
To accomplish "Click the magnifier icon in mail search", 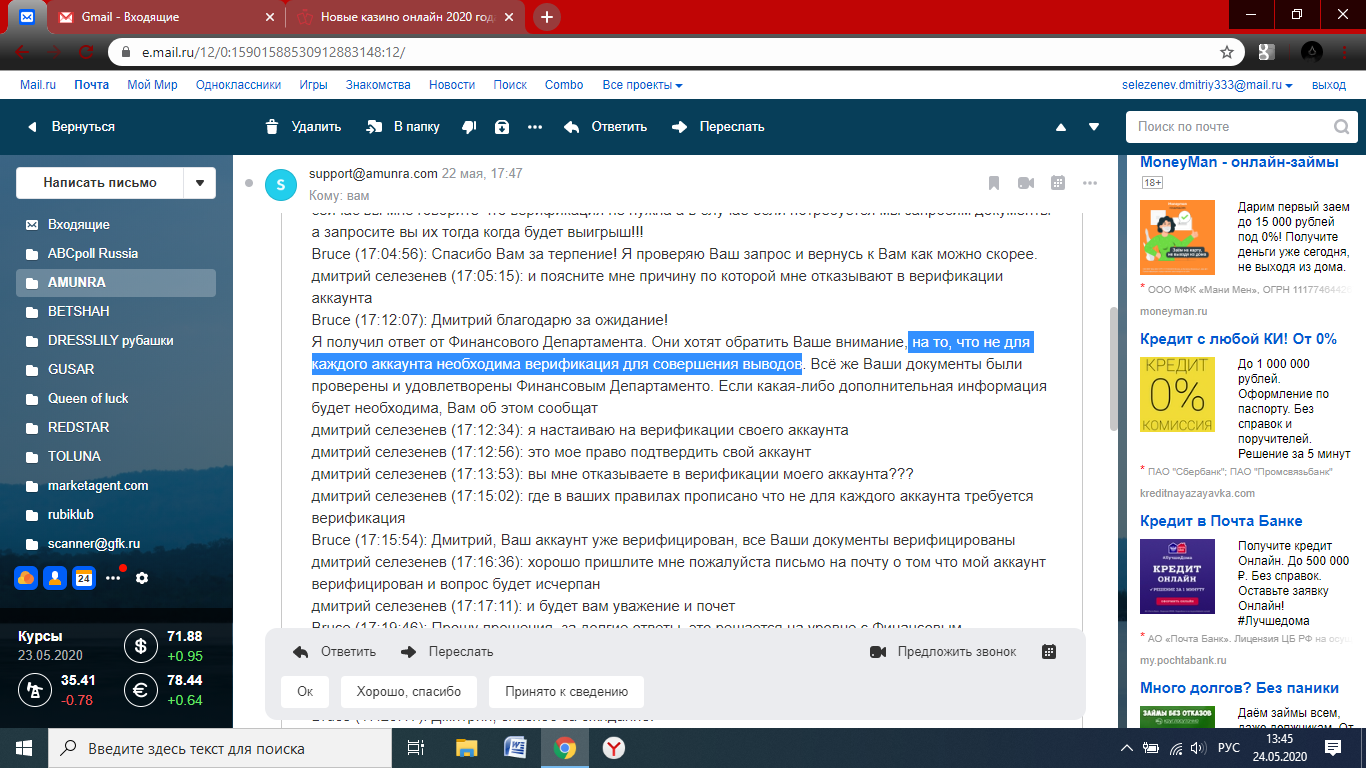I will tap(1341, 127).
